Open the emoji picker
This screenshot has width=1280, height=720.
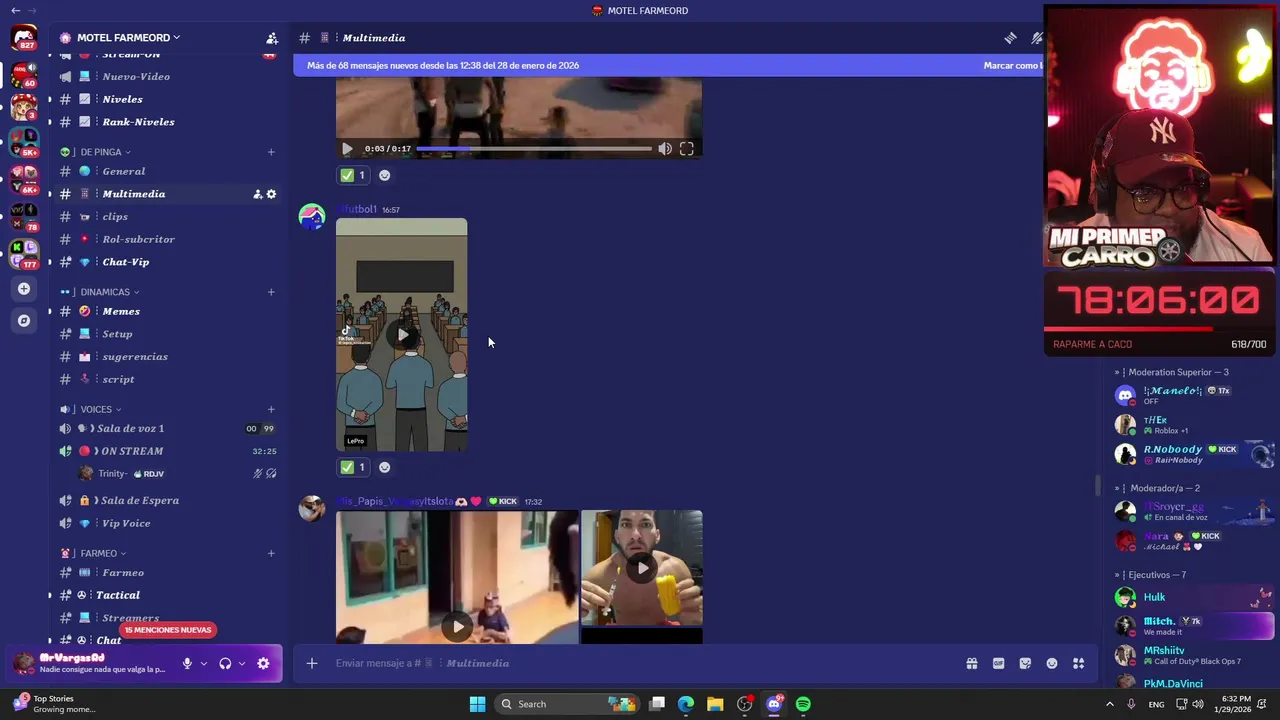click(x=1052, y=663)
